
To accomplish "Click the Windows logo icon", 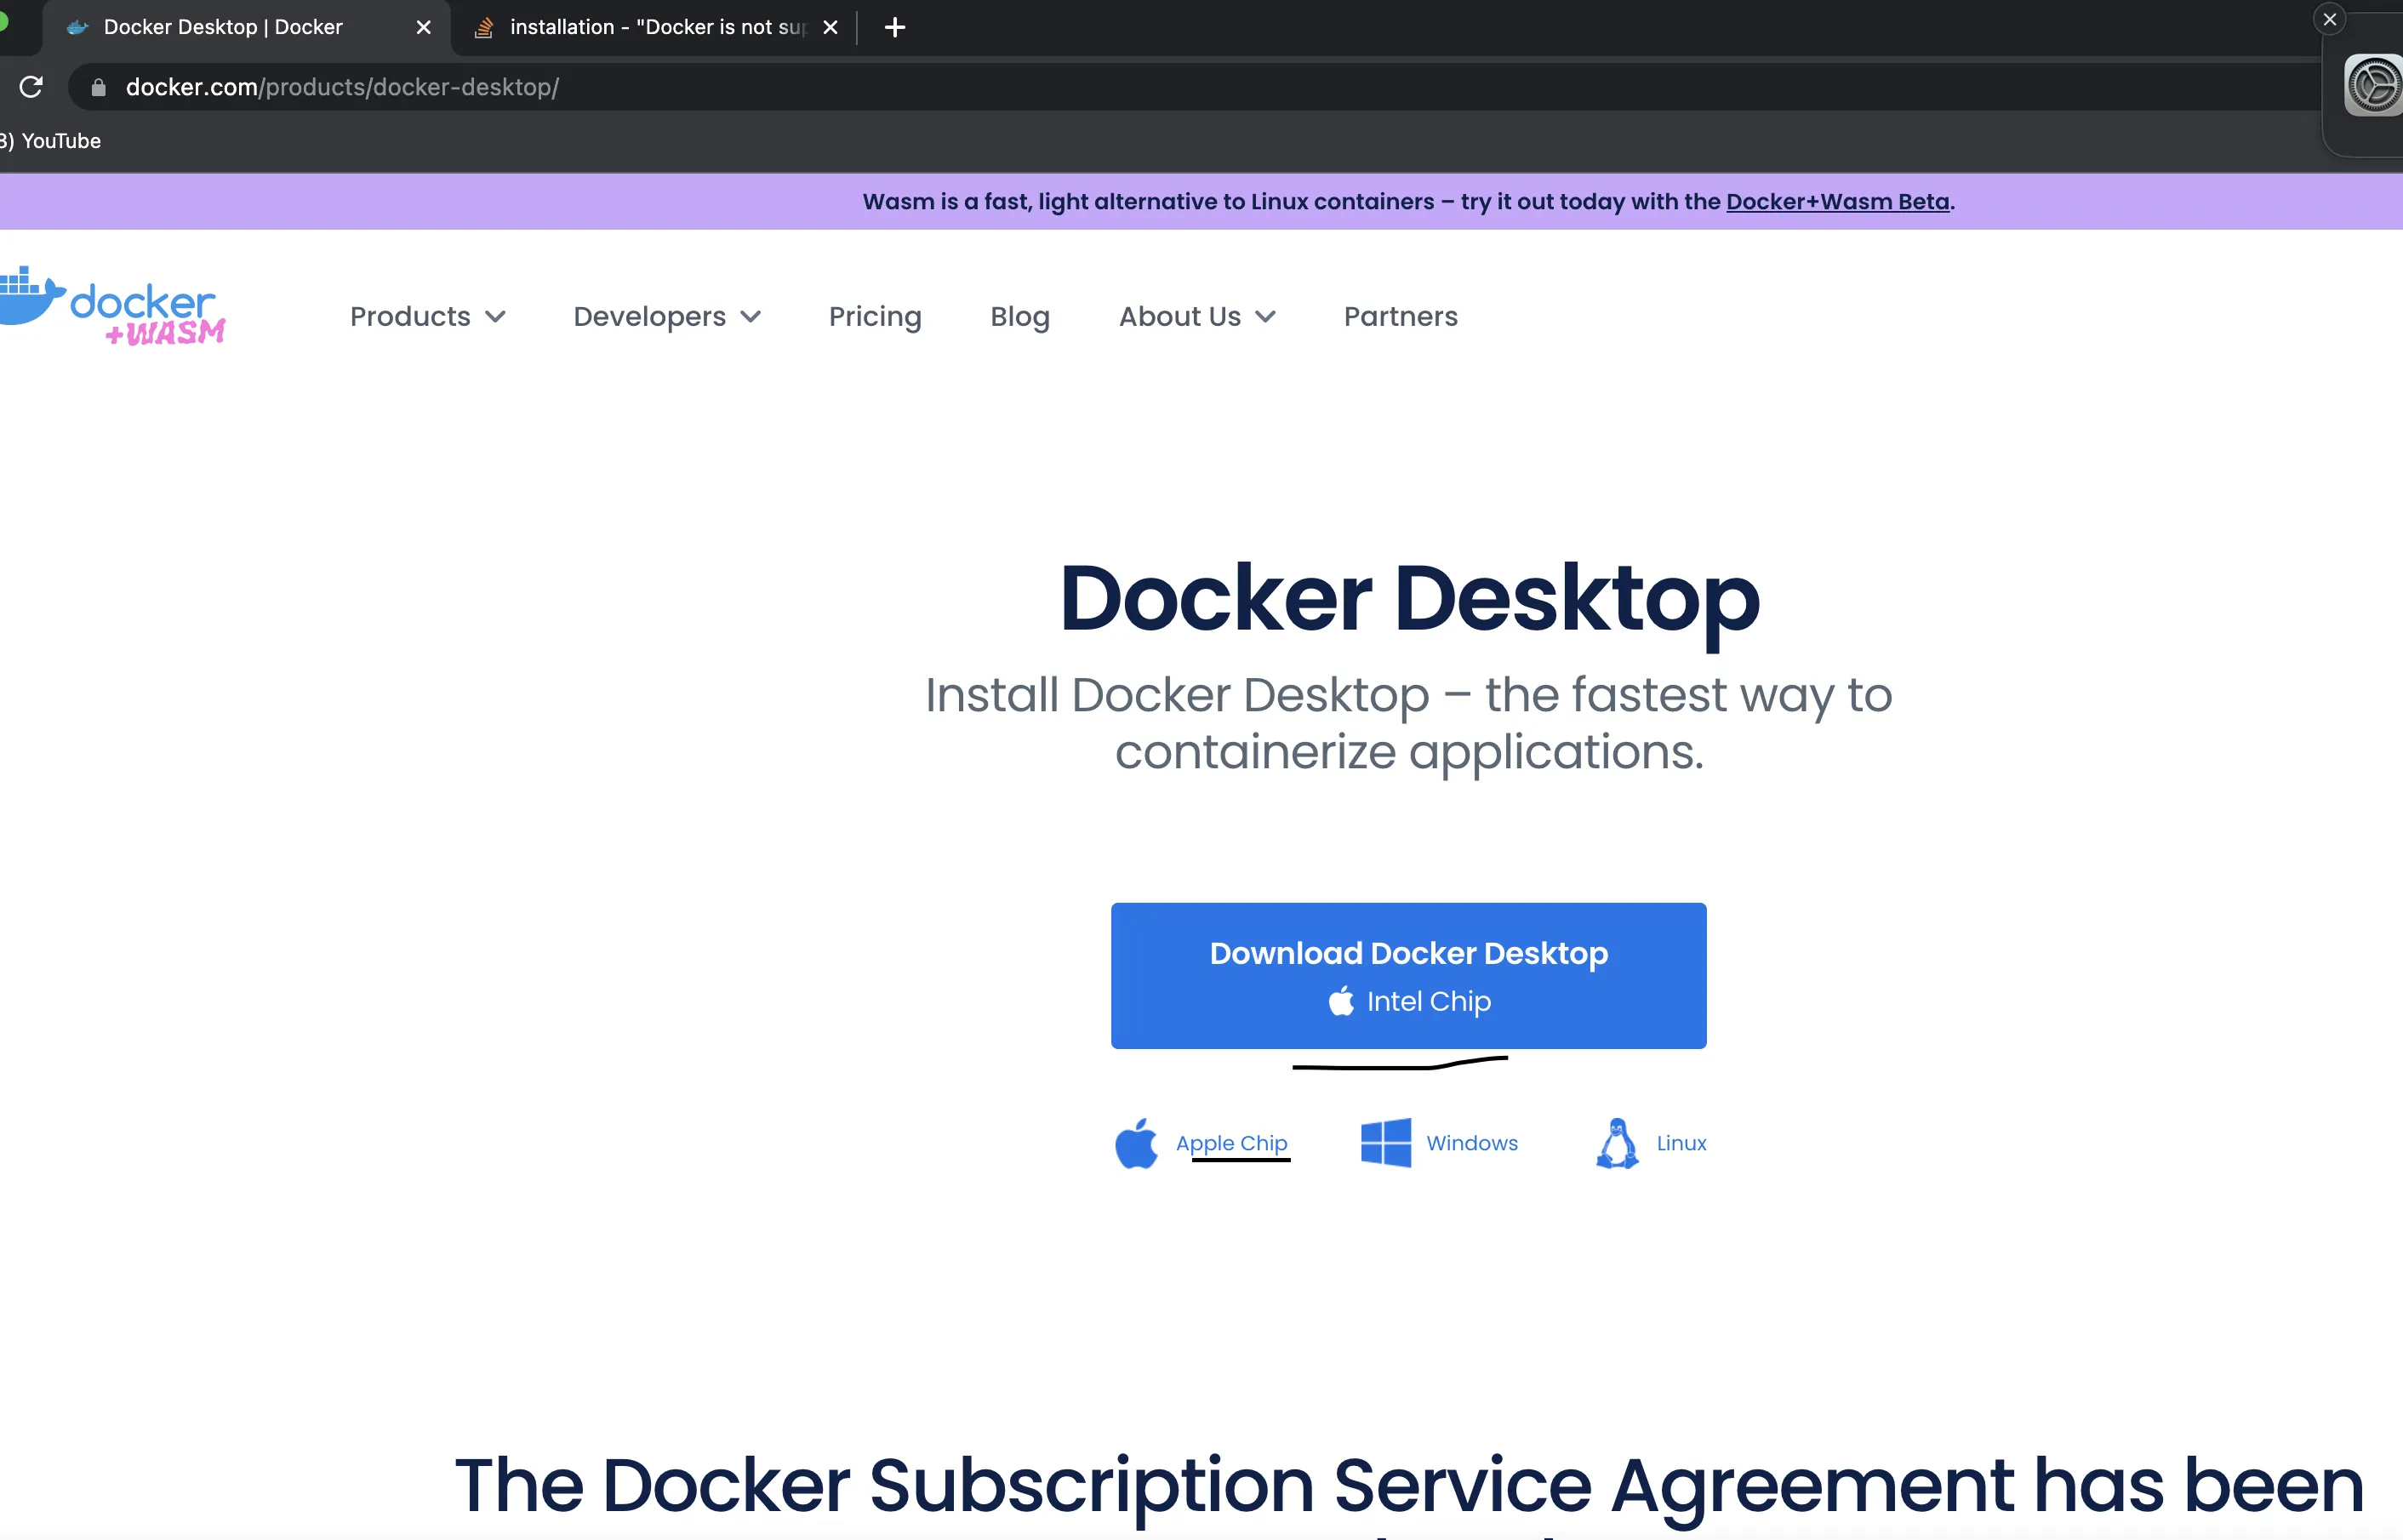I will click(x=1385, y=1143).
